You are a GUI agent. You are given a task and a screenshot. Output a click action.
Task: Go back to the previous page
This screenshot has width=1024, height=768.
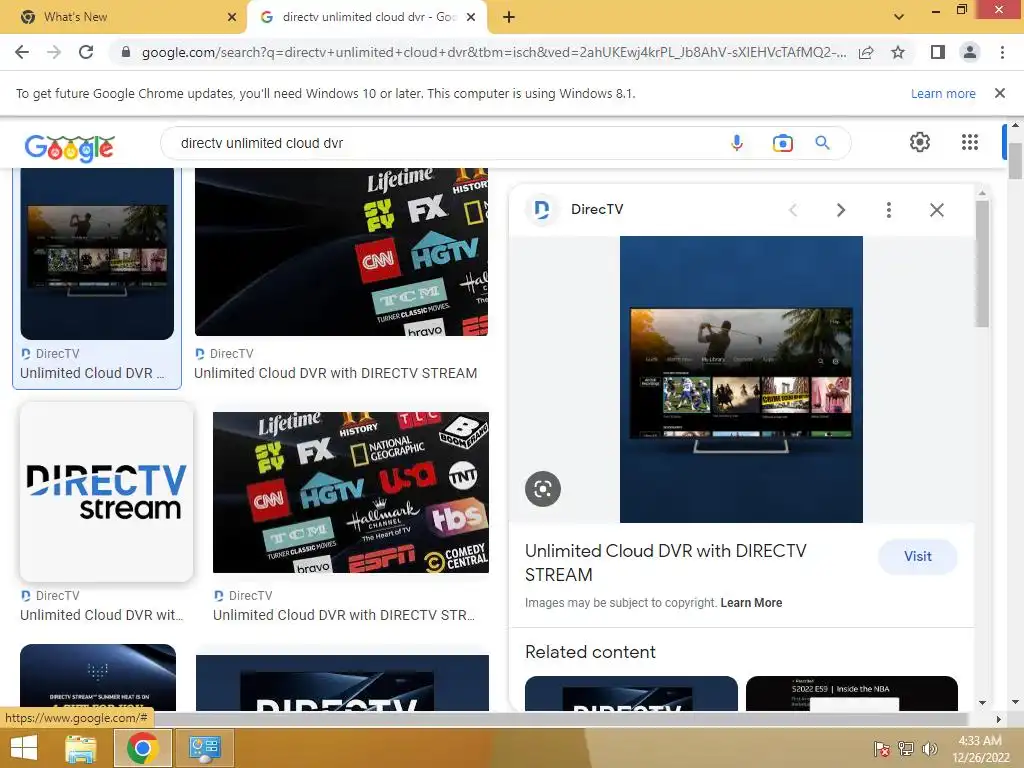point(22,52)
